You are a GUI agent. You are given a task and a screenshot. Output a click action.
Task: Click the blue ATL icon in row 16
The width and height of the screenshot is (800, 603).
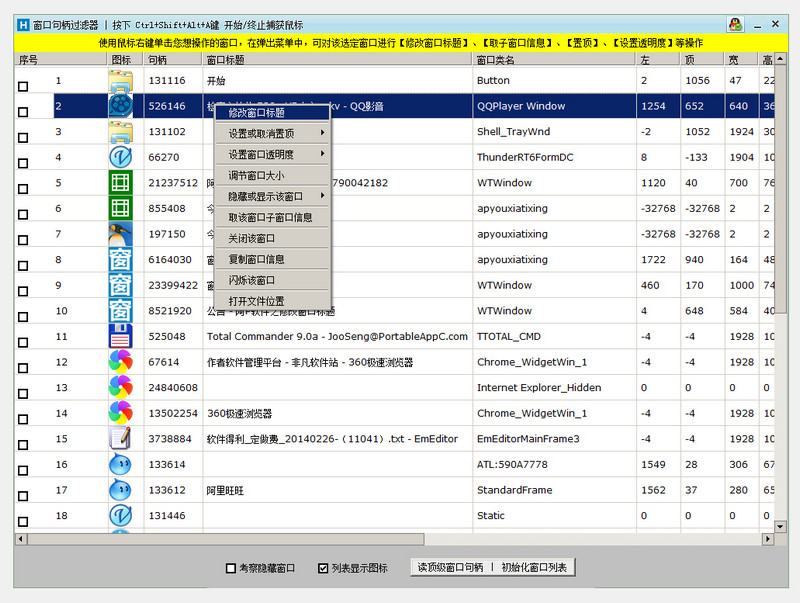pyautogui.click(x=122, y=464)
